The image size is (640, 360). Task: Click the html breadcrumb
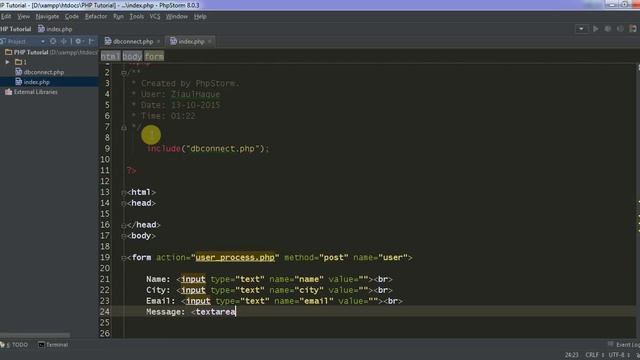111,56
